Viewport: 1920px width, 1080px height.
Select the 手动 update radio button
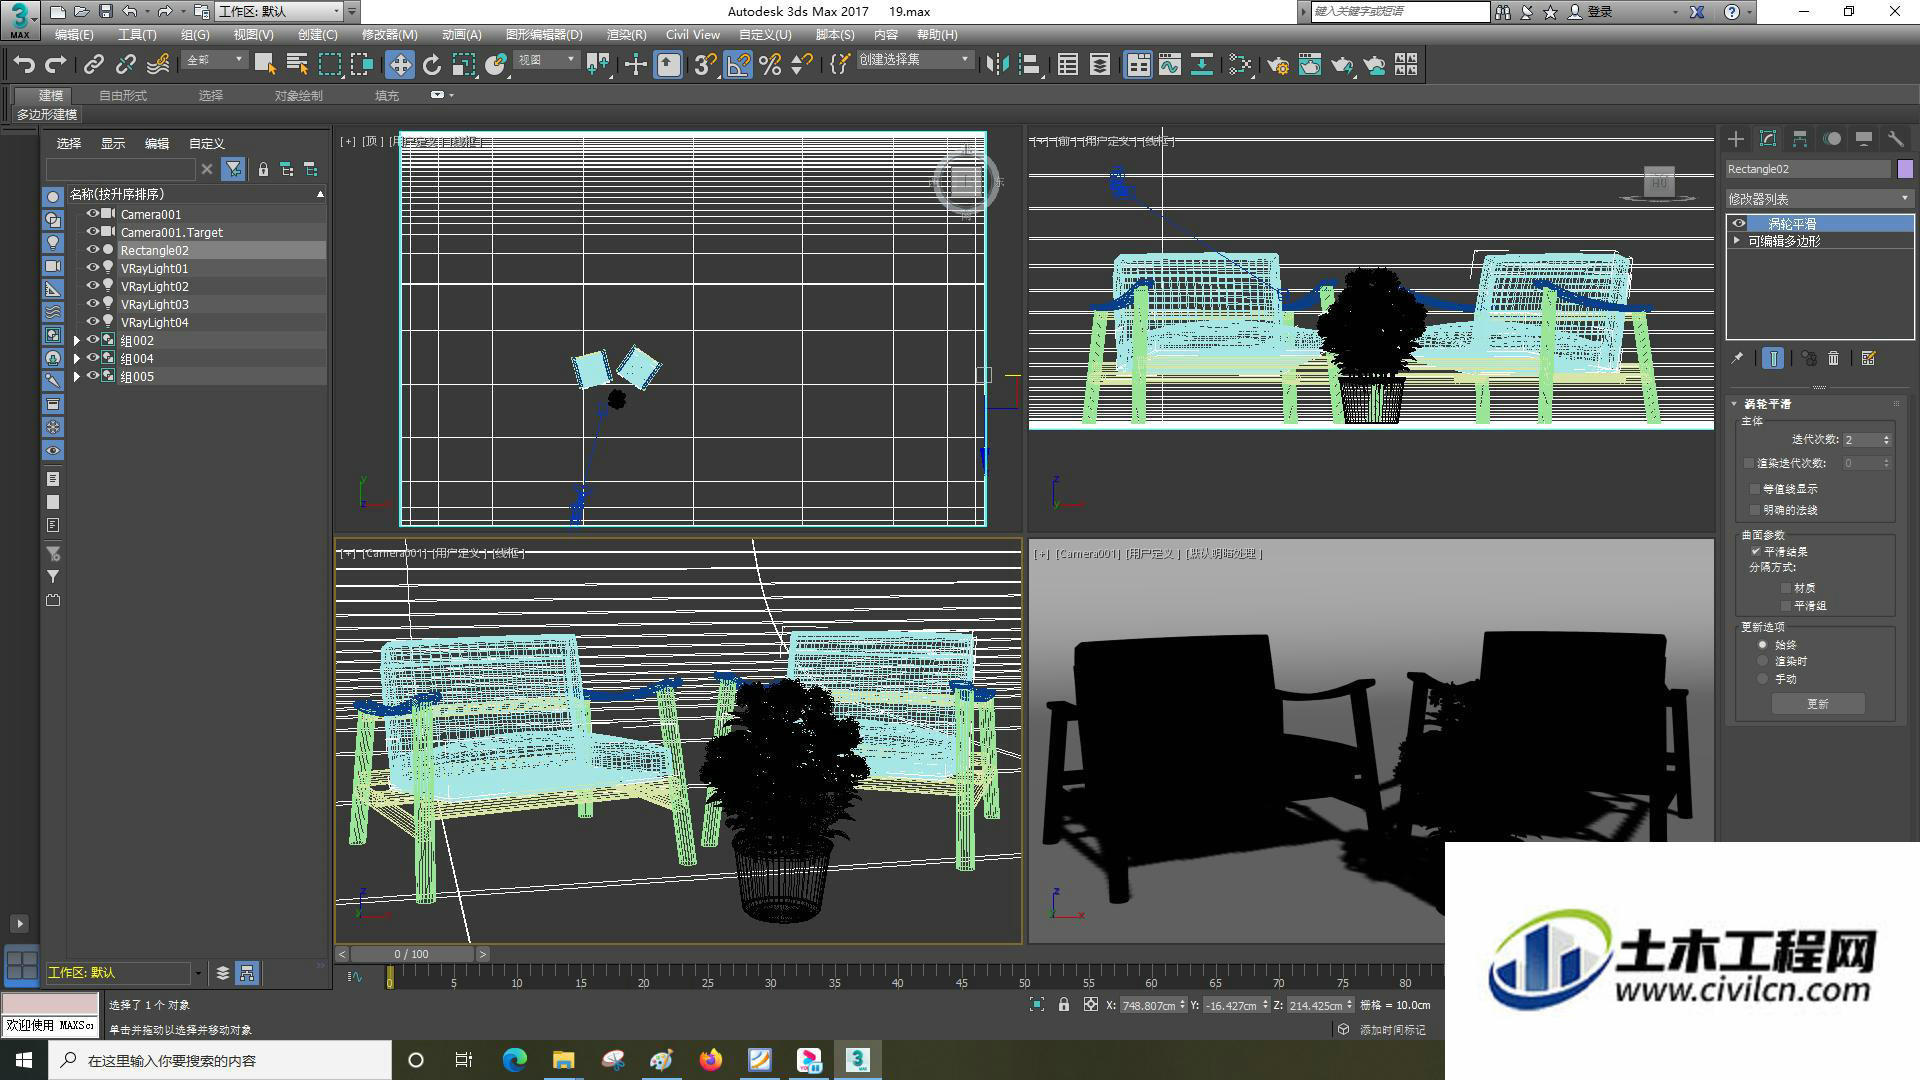point(1763,679)
